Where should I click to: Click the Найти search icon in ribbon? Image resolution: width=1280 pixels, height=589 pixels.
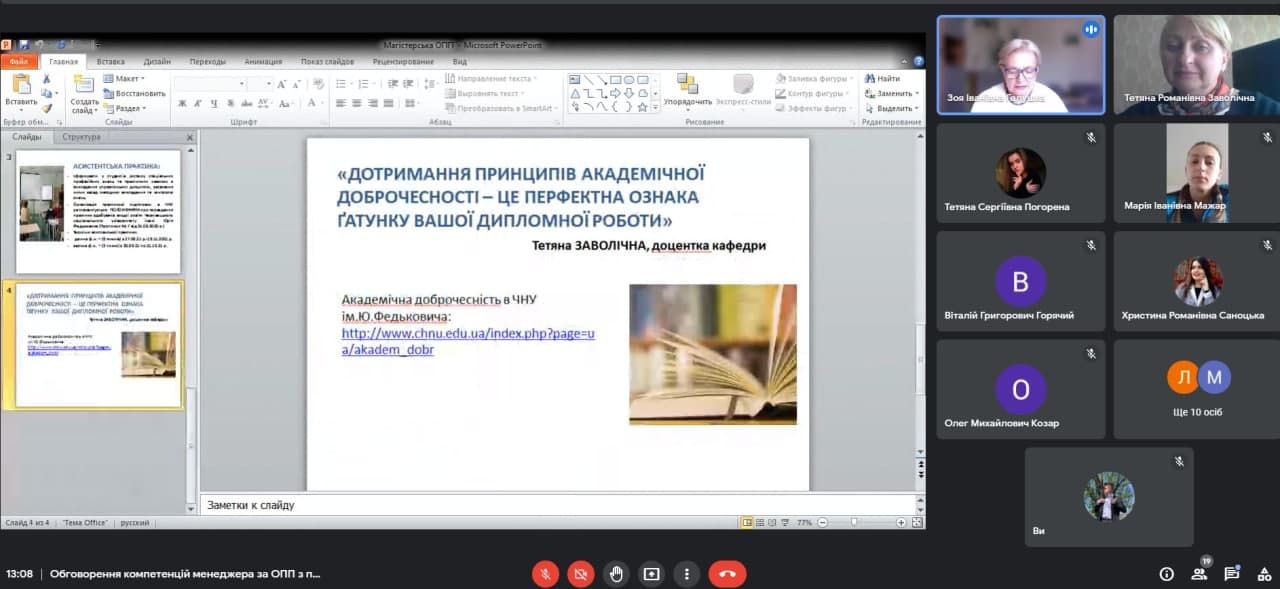pyautogui.click(x=882, y=78)
